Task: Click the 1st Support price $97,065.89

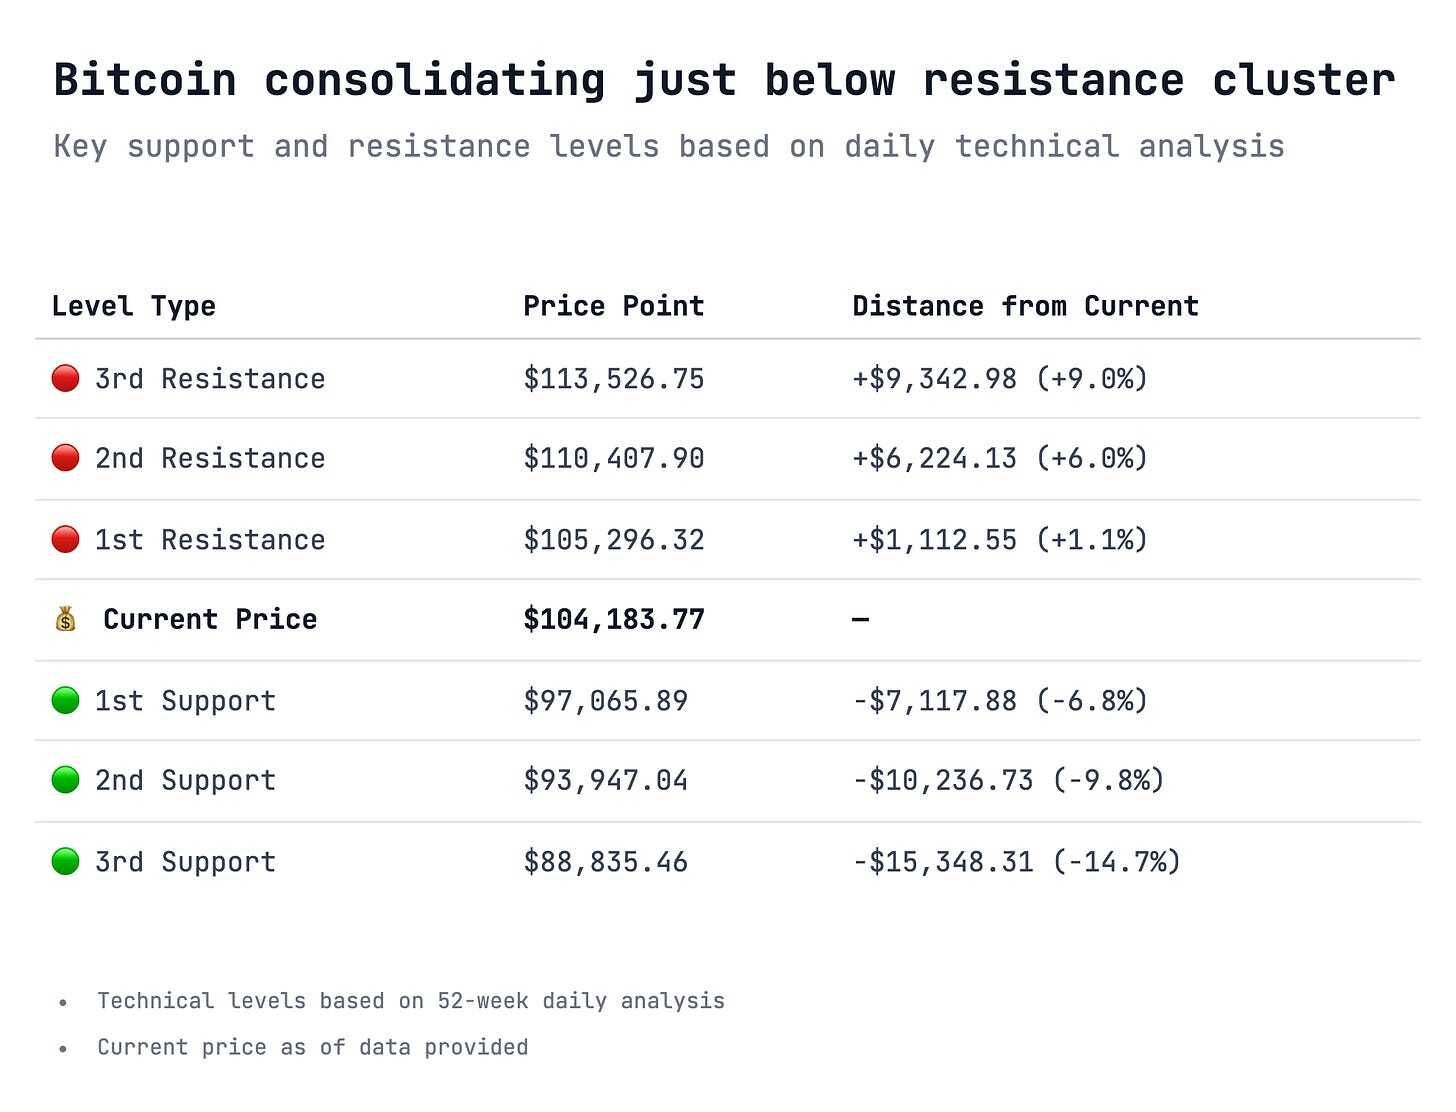Action: 605,700
